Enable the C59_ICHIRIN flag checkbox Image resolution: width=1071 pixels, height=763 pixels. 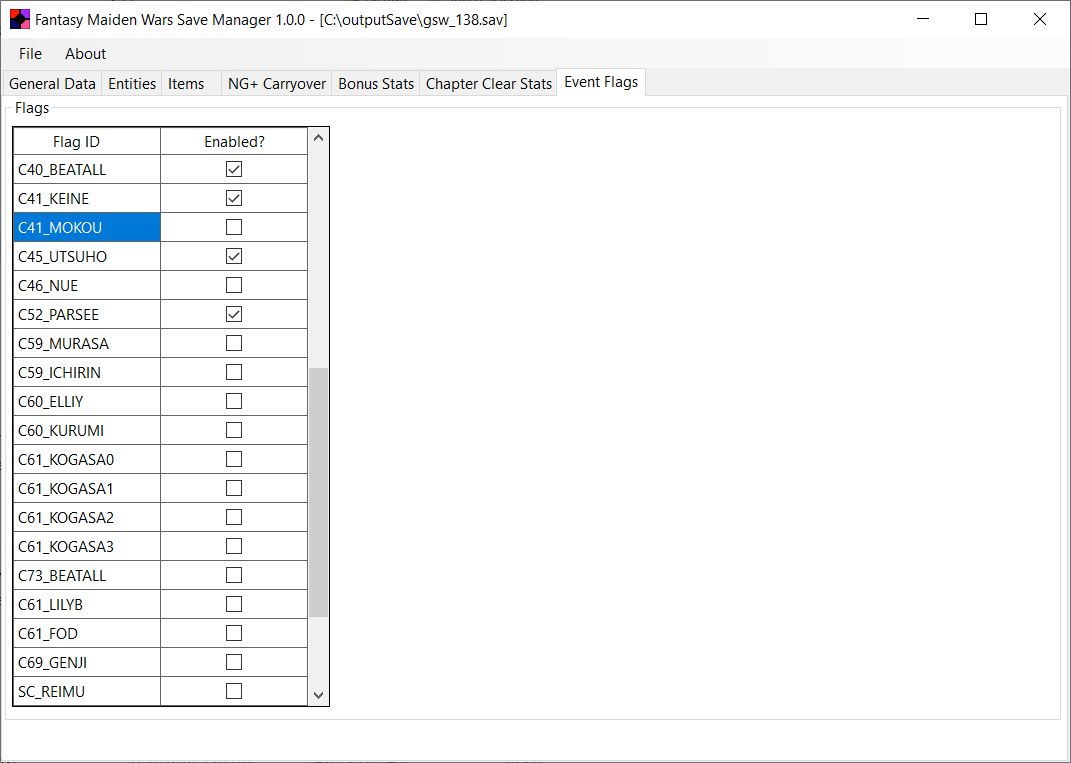coord(234,372)
